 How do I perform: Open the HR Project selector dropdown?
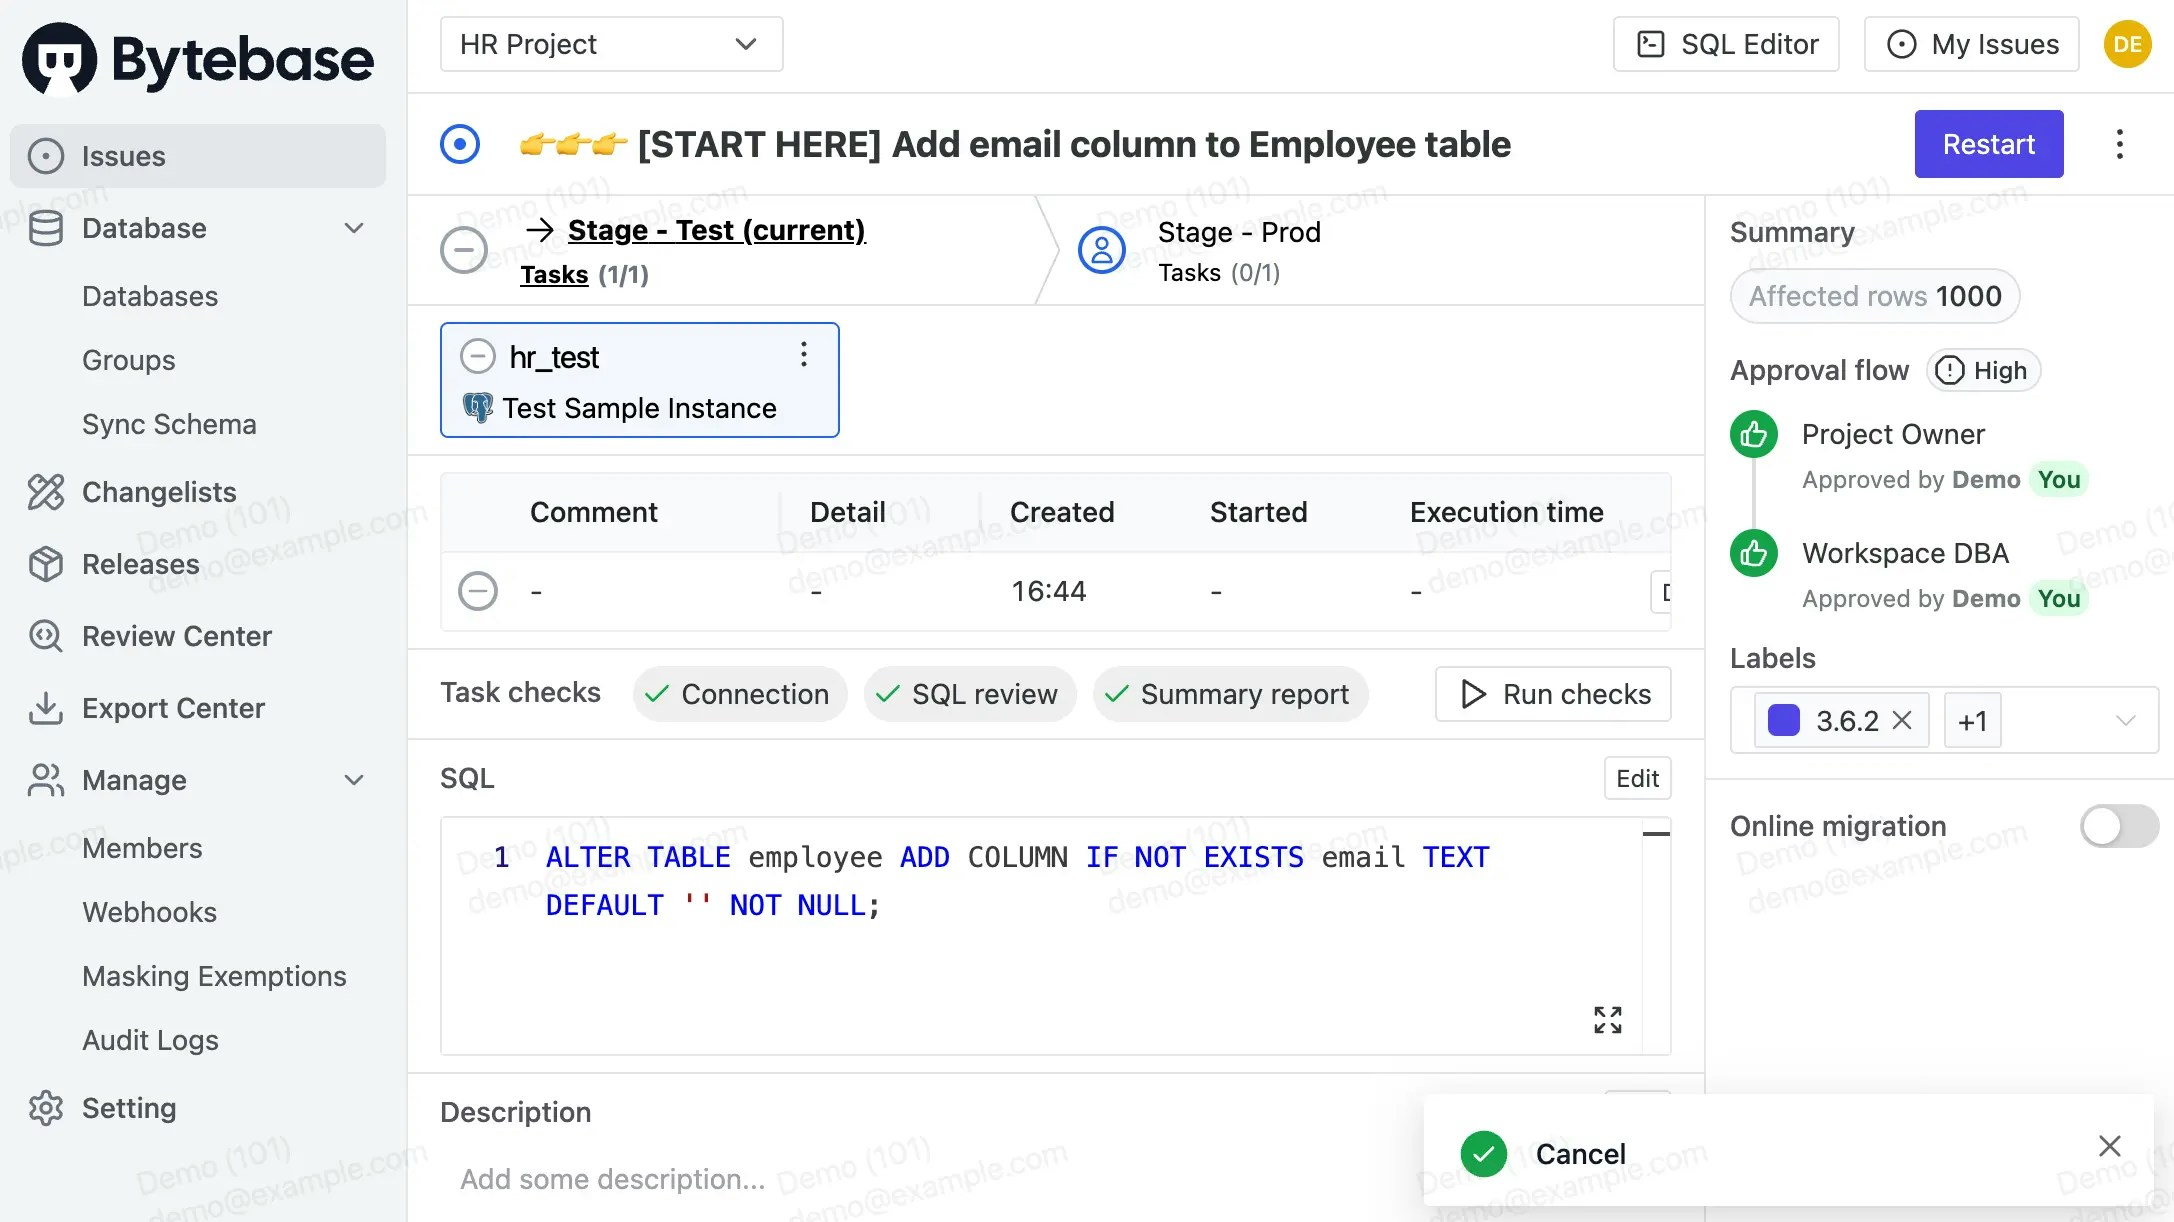pyautogui.click(x=610, y=44)
